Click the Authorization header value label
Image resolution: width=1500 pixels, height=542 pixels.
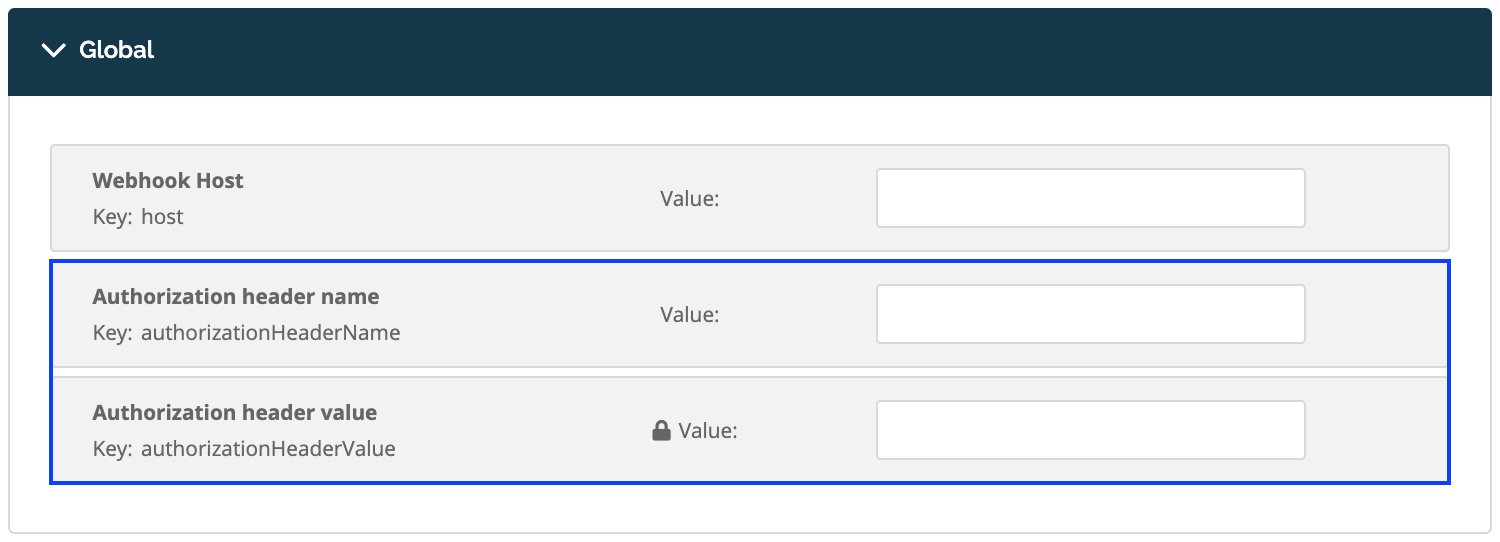235,413
